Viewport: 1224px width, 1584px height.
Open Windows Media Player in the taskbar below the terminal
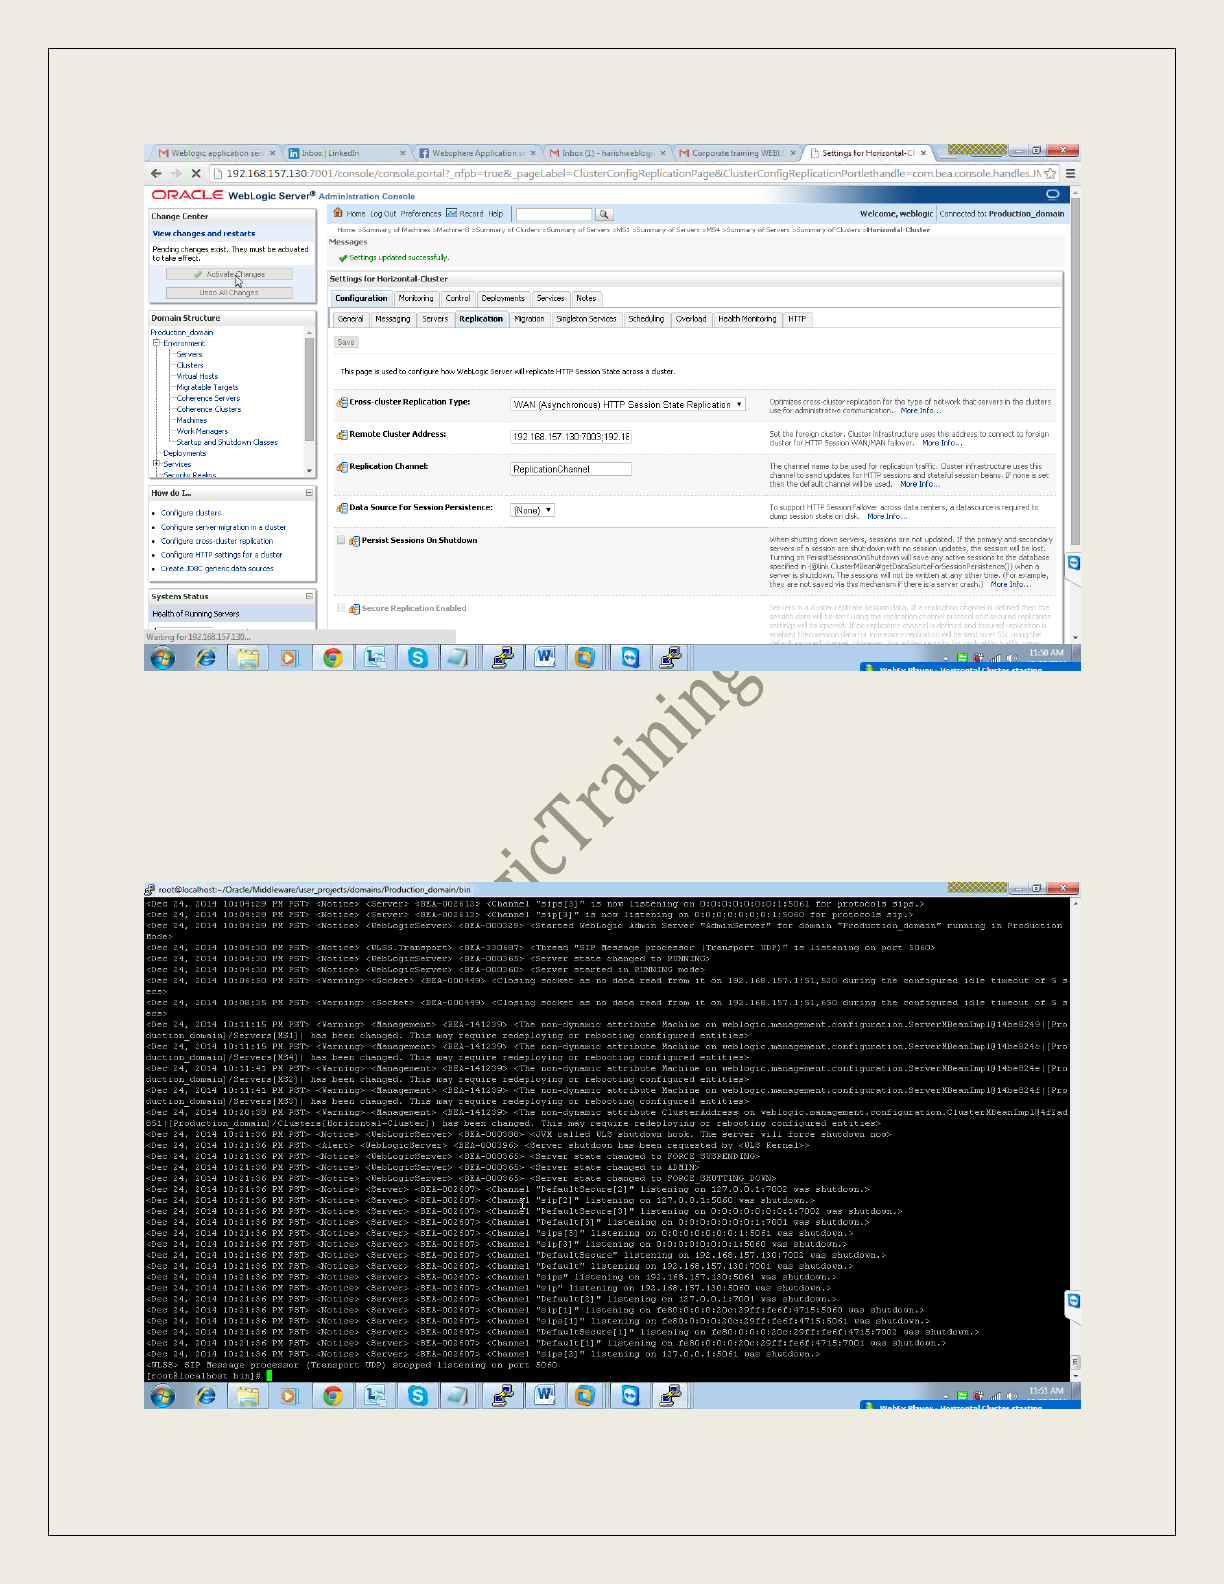point(290,1395)
